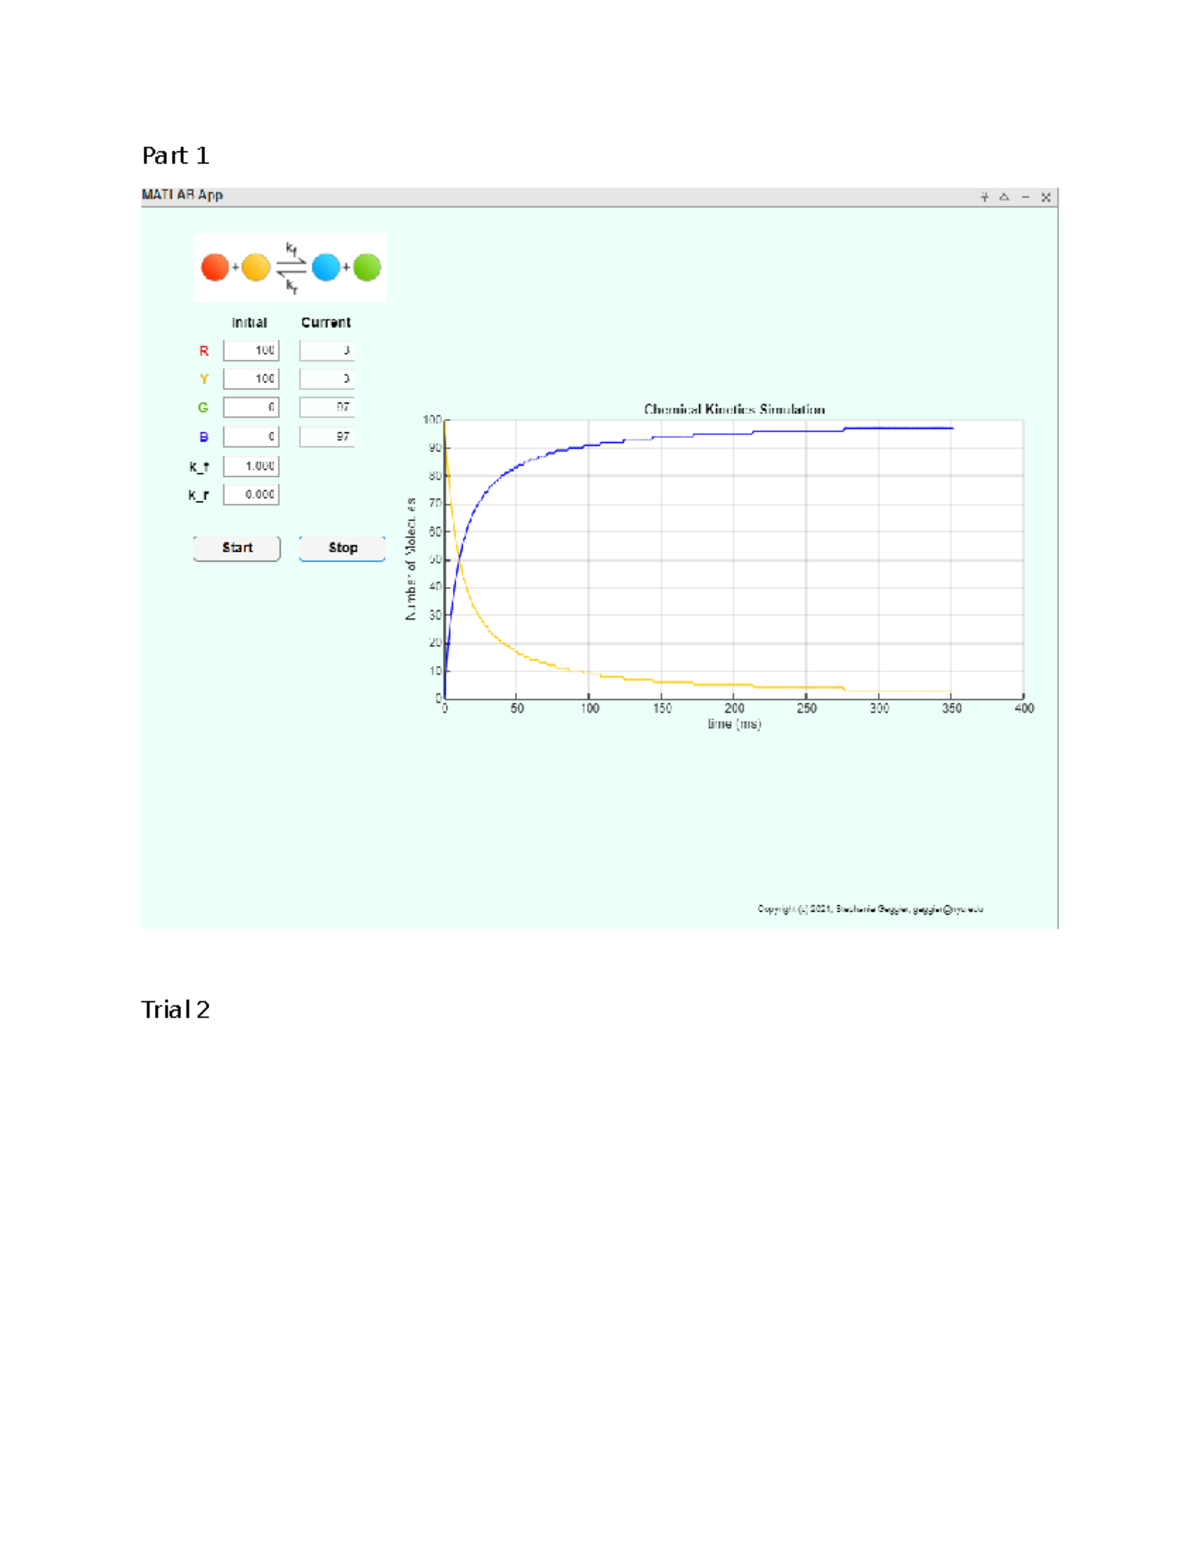1200x1553 pixels.
Task: Click the Chemical Kinetics Simulation plot title
Action: click(736, 409)
